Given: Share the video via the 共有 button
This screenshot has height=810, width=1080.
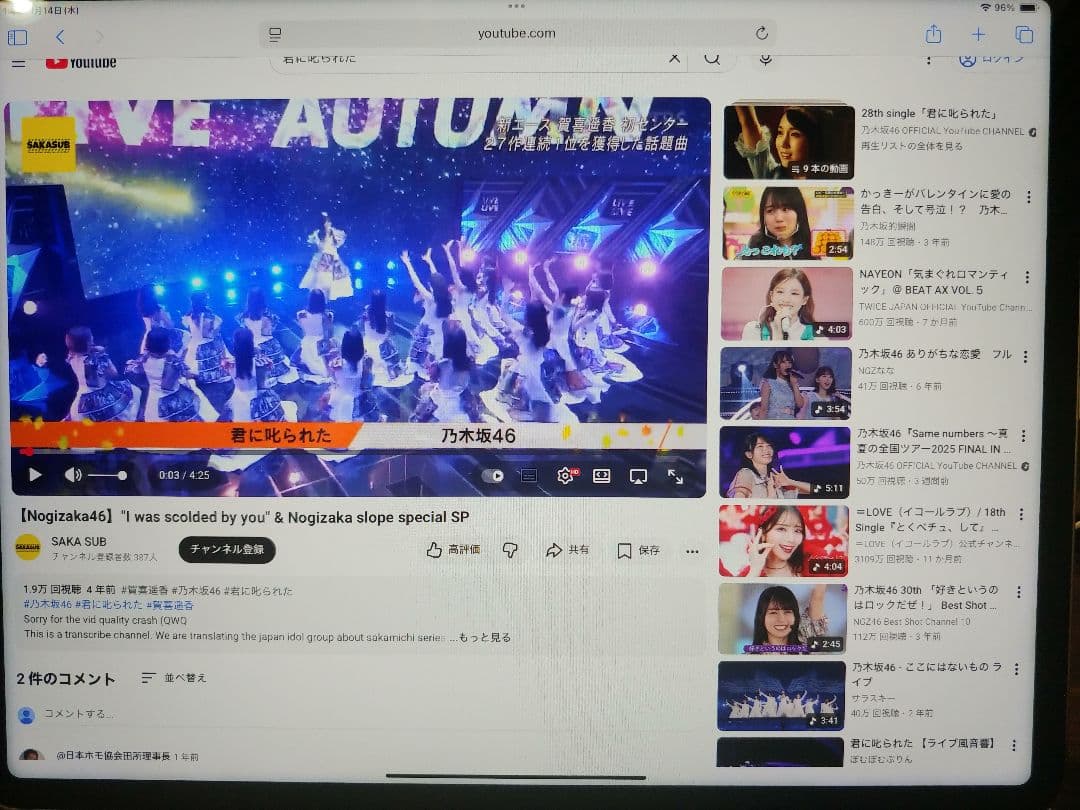Looking at the screenshot, I should pyautogui.click(x=568, y=550).
